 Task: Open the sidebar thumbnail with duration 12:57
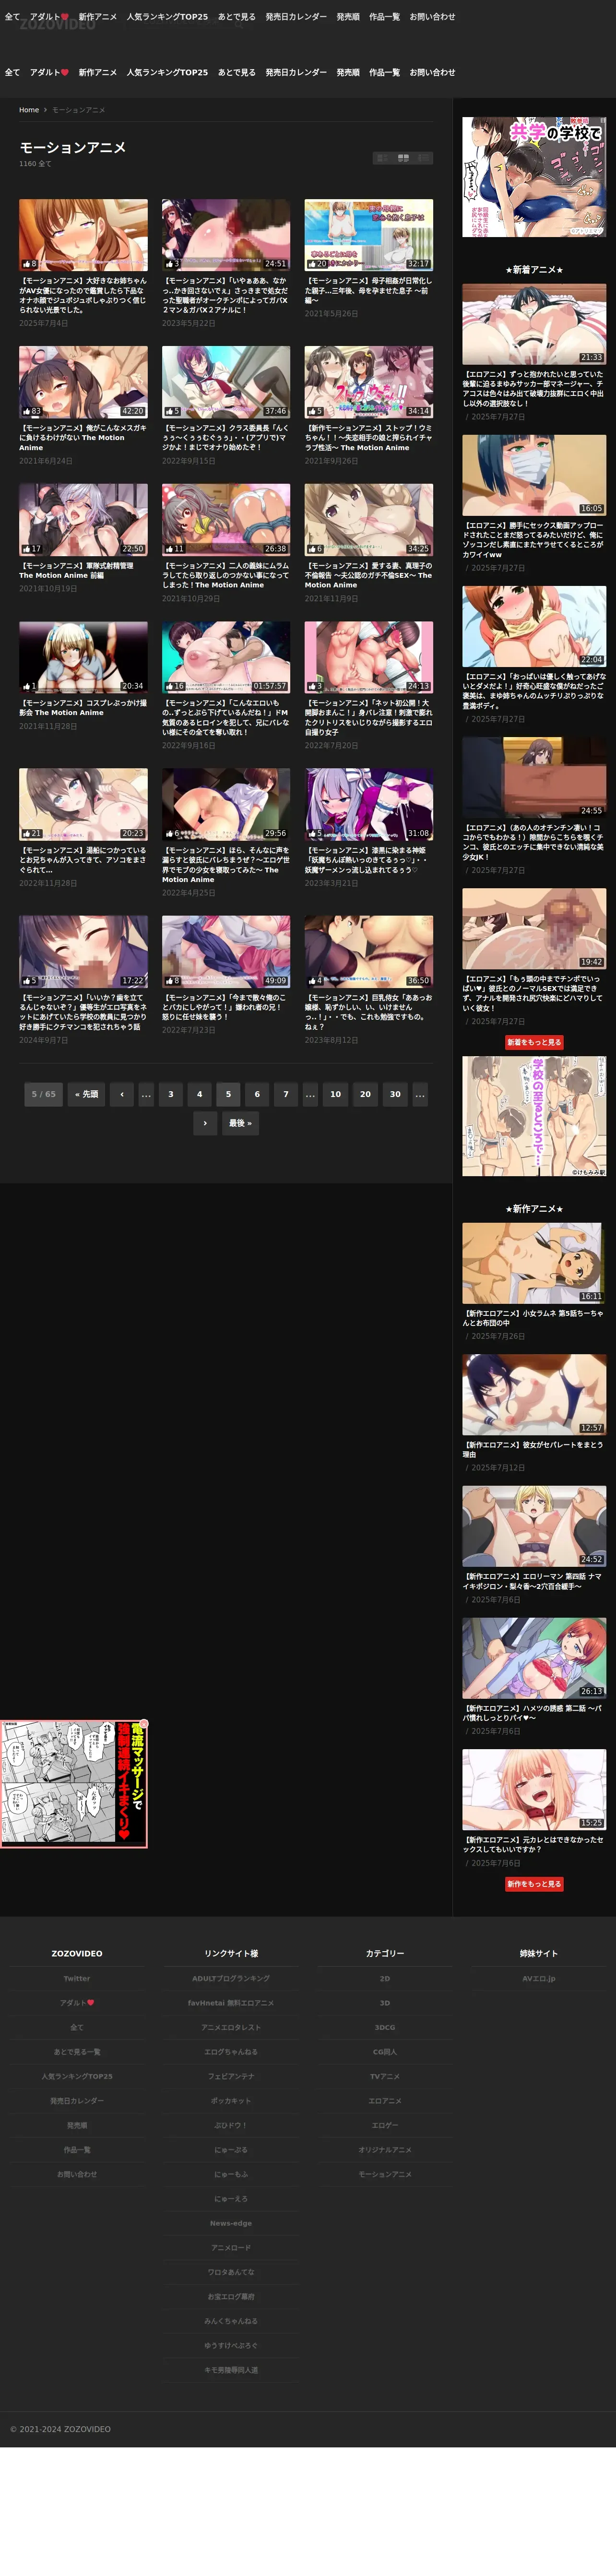coord(534,1395)
